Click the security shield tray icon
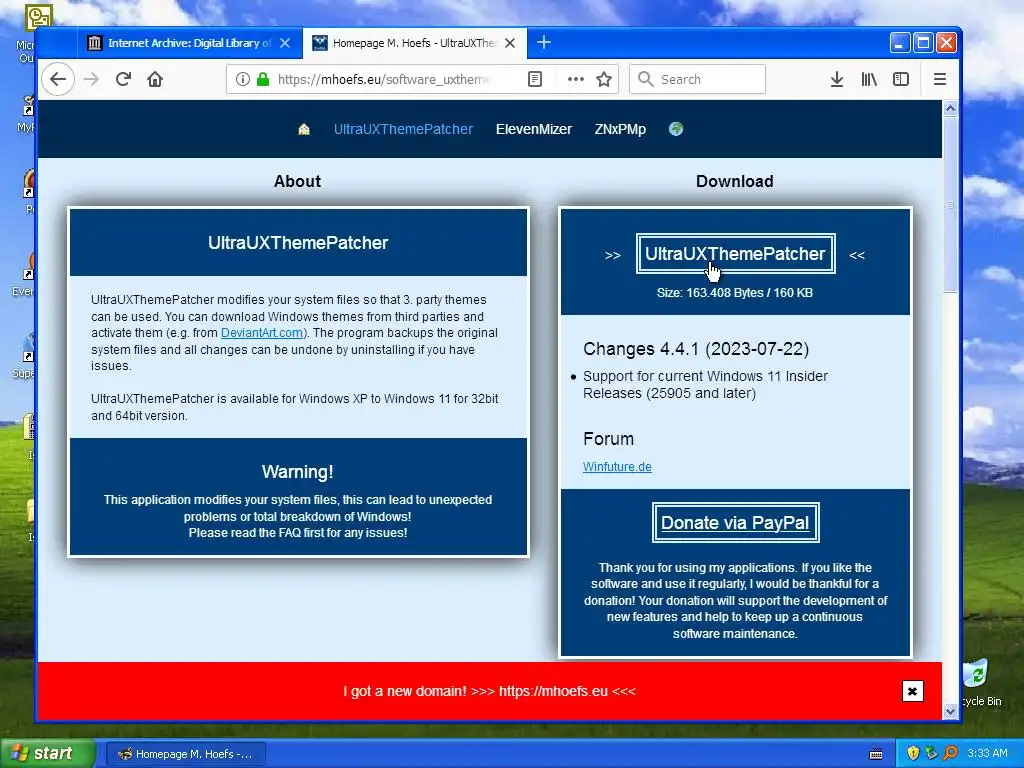 pyautogui.click(x=912, y=754)
